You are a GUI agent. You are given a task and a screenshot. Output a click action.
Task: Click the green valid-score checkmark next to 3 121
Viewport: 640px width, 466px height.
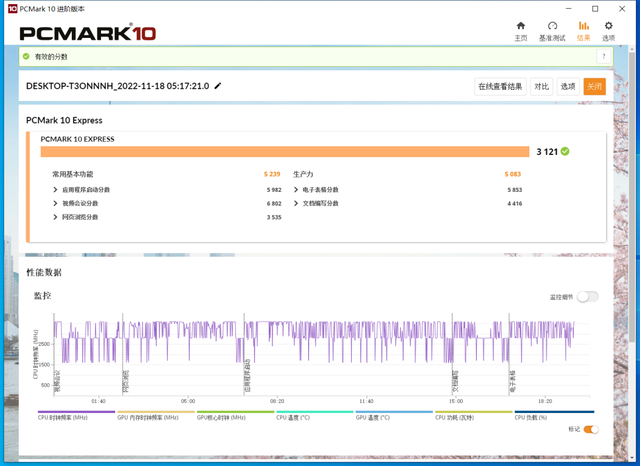[x=565, y=151]
